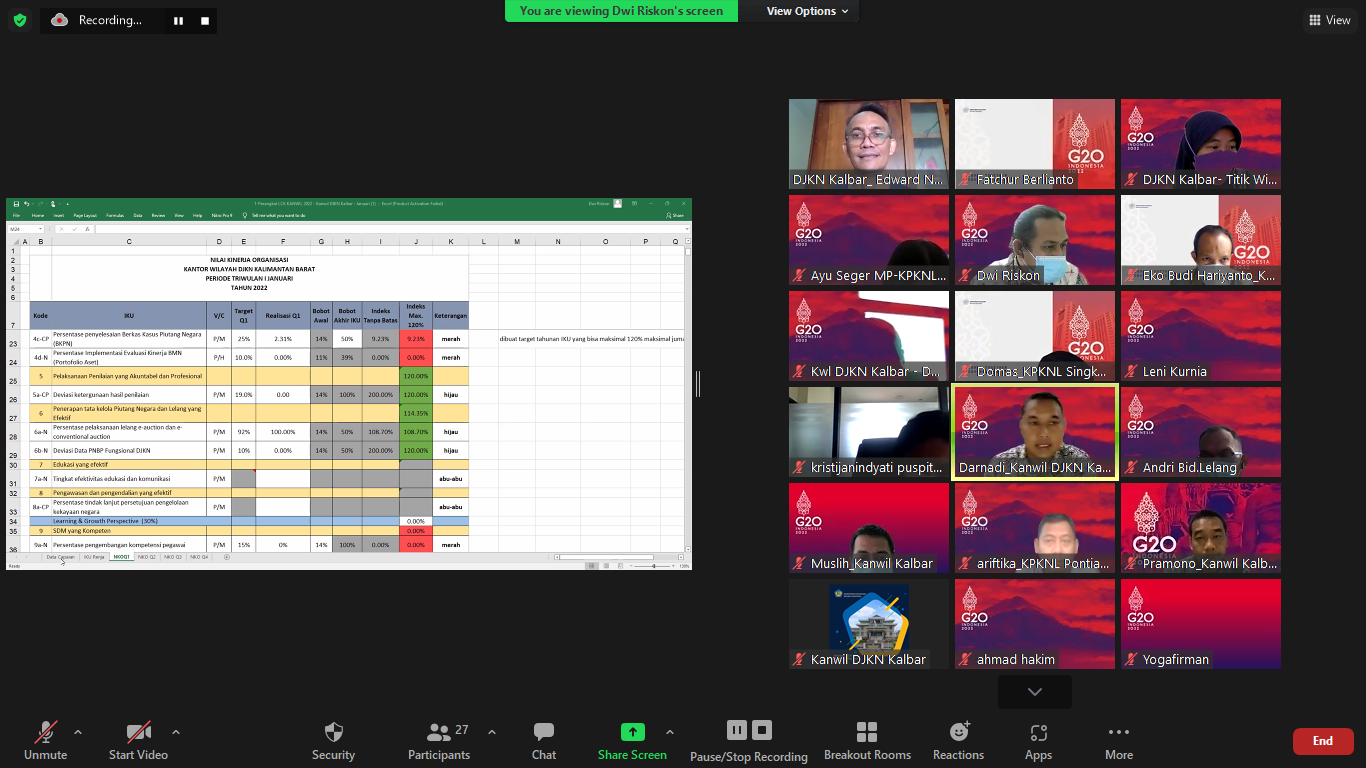Expand the audio options arrow next to Unmute
The height and width of the screenshot is (768, 1366).
(x=78, y=732)
